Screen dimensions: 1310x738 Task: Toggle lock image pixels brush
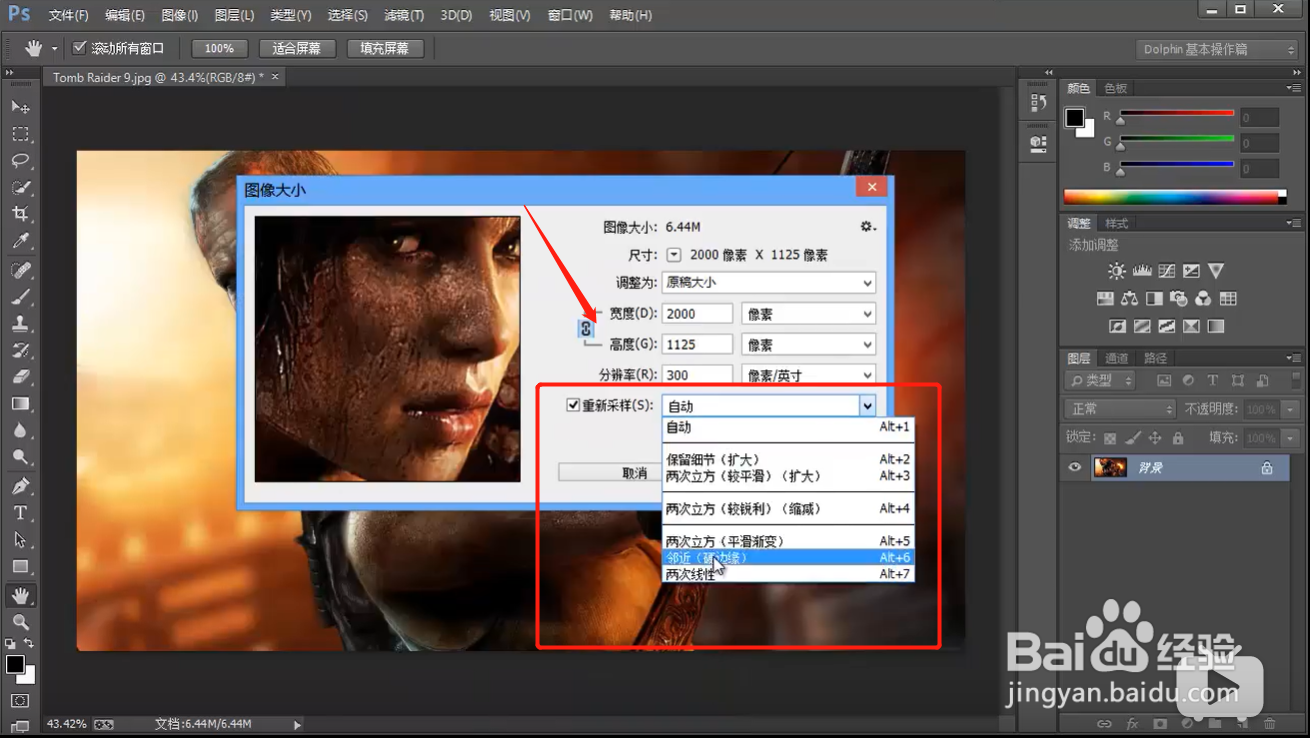tap(1133, 438)
